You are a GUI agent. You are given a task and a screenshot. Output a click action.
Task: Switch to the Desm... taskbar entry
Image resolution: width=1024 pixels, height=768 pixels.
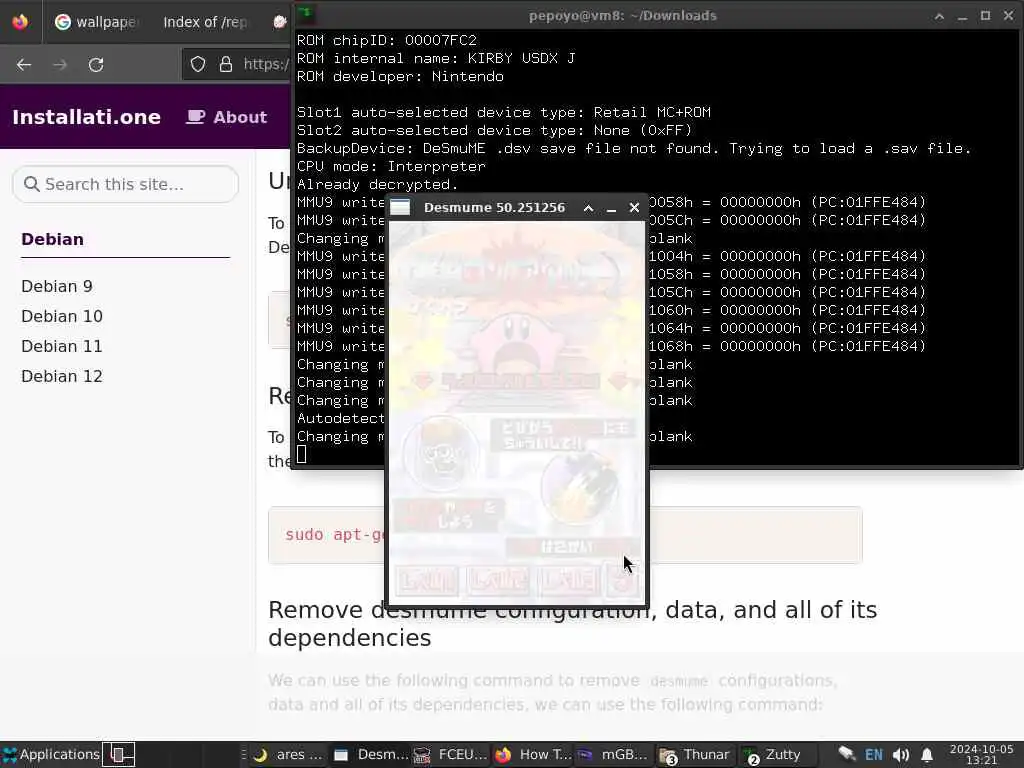[x=370, y=754]
